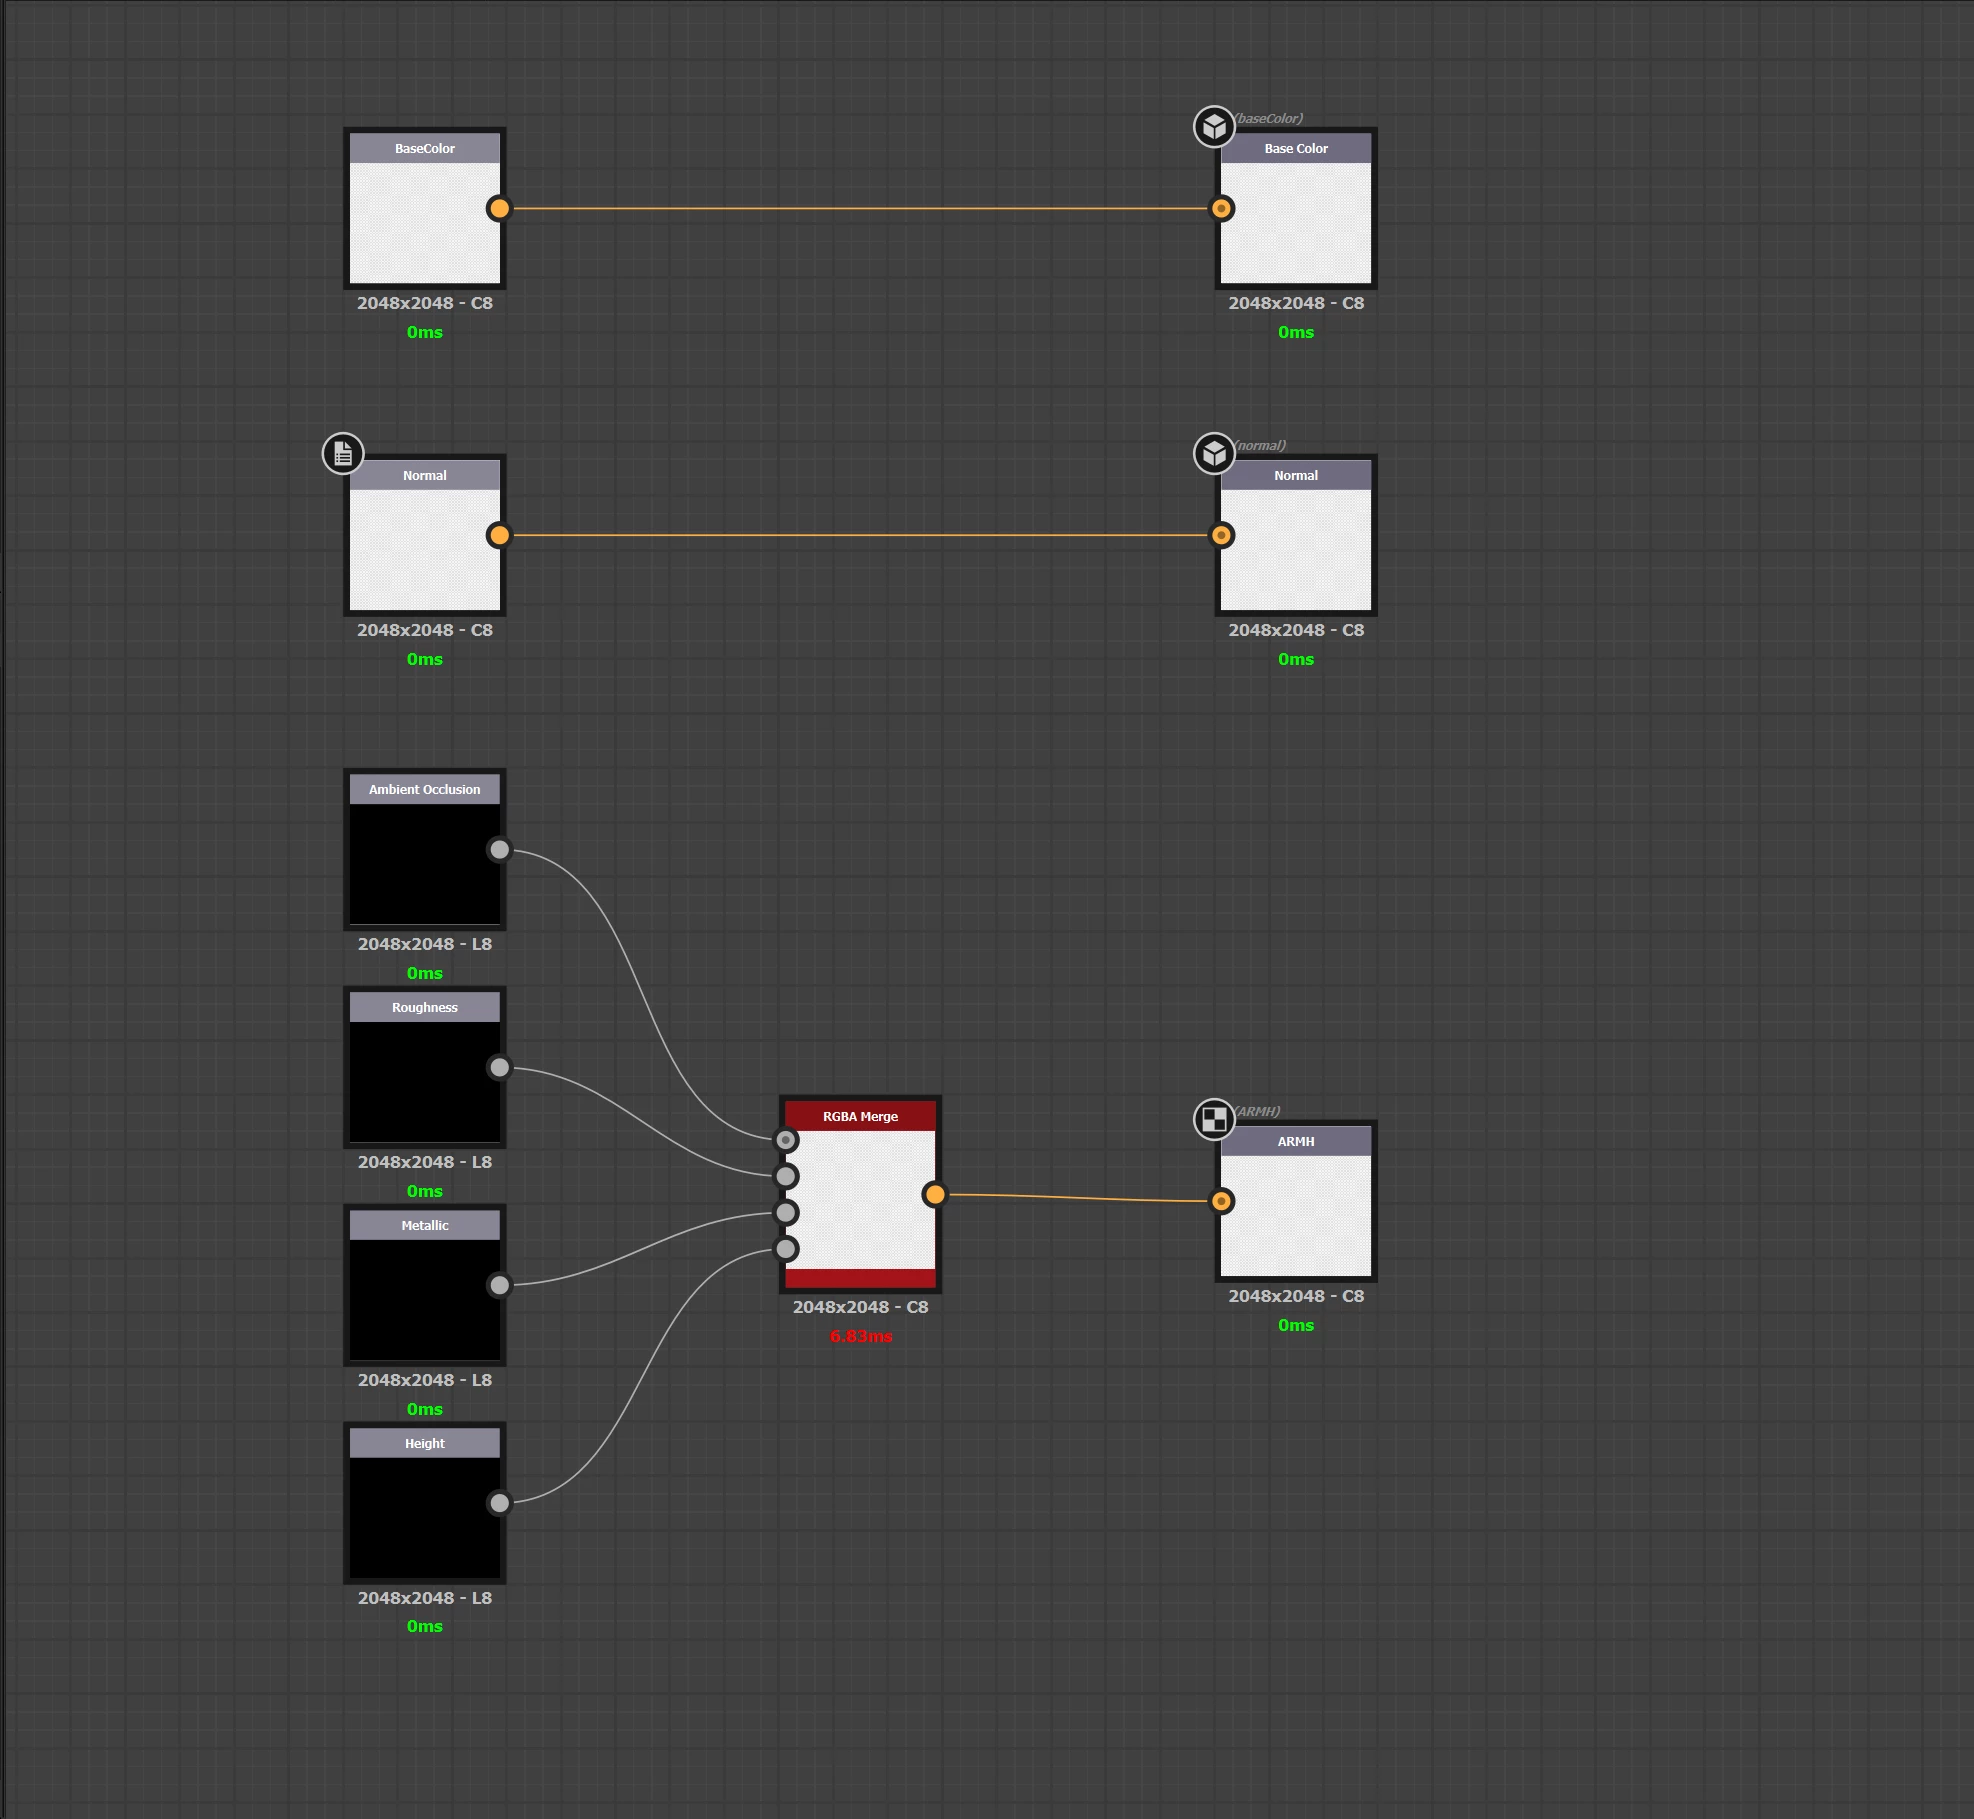Image resolution: width=1974 pixels, height=1819 pixels.
Task: Click the bottom input pin of RGBA Merge
Action: point(787,1249)
